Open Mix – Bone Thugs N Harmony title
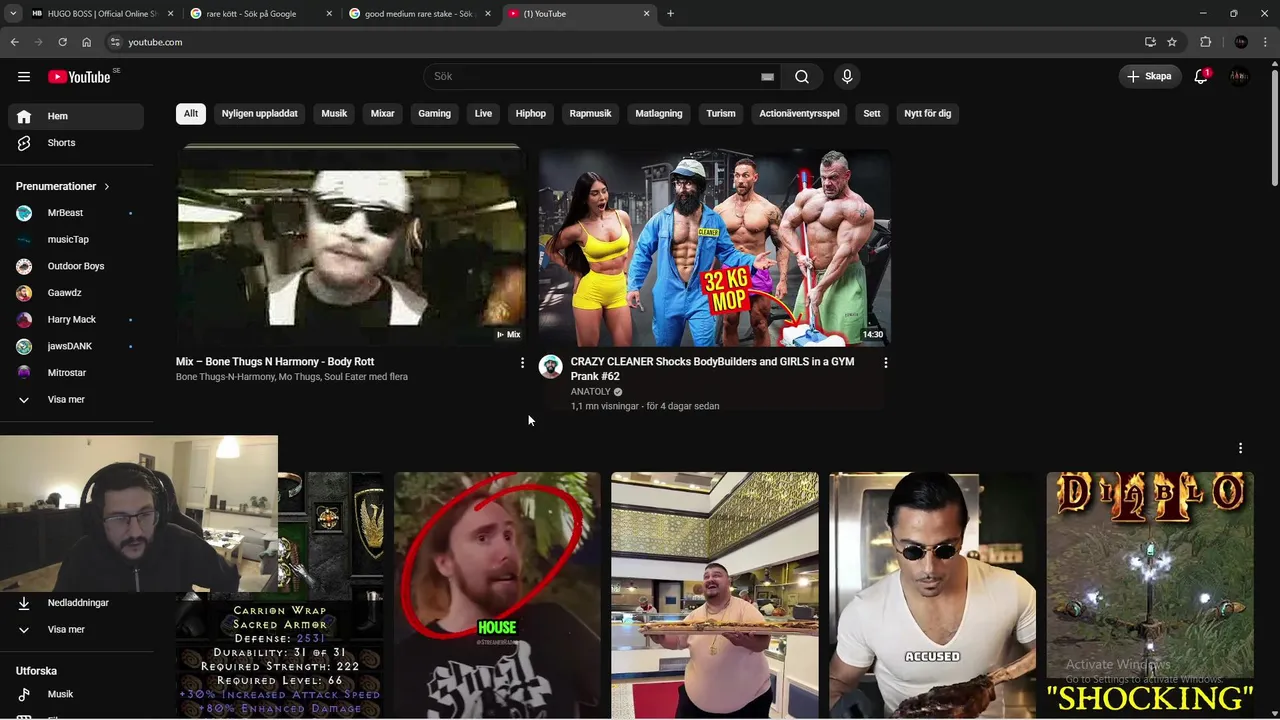This screenshot has width=1280, height=720. tap(275, 362)
